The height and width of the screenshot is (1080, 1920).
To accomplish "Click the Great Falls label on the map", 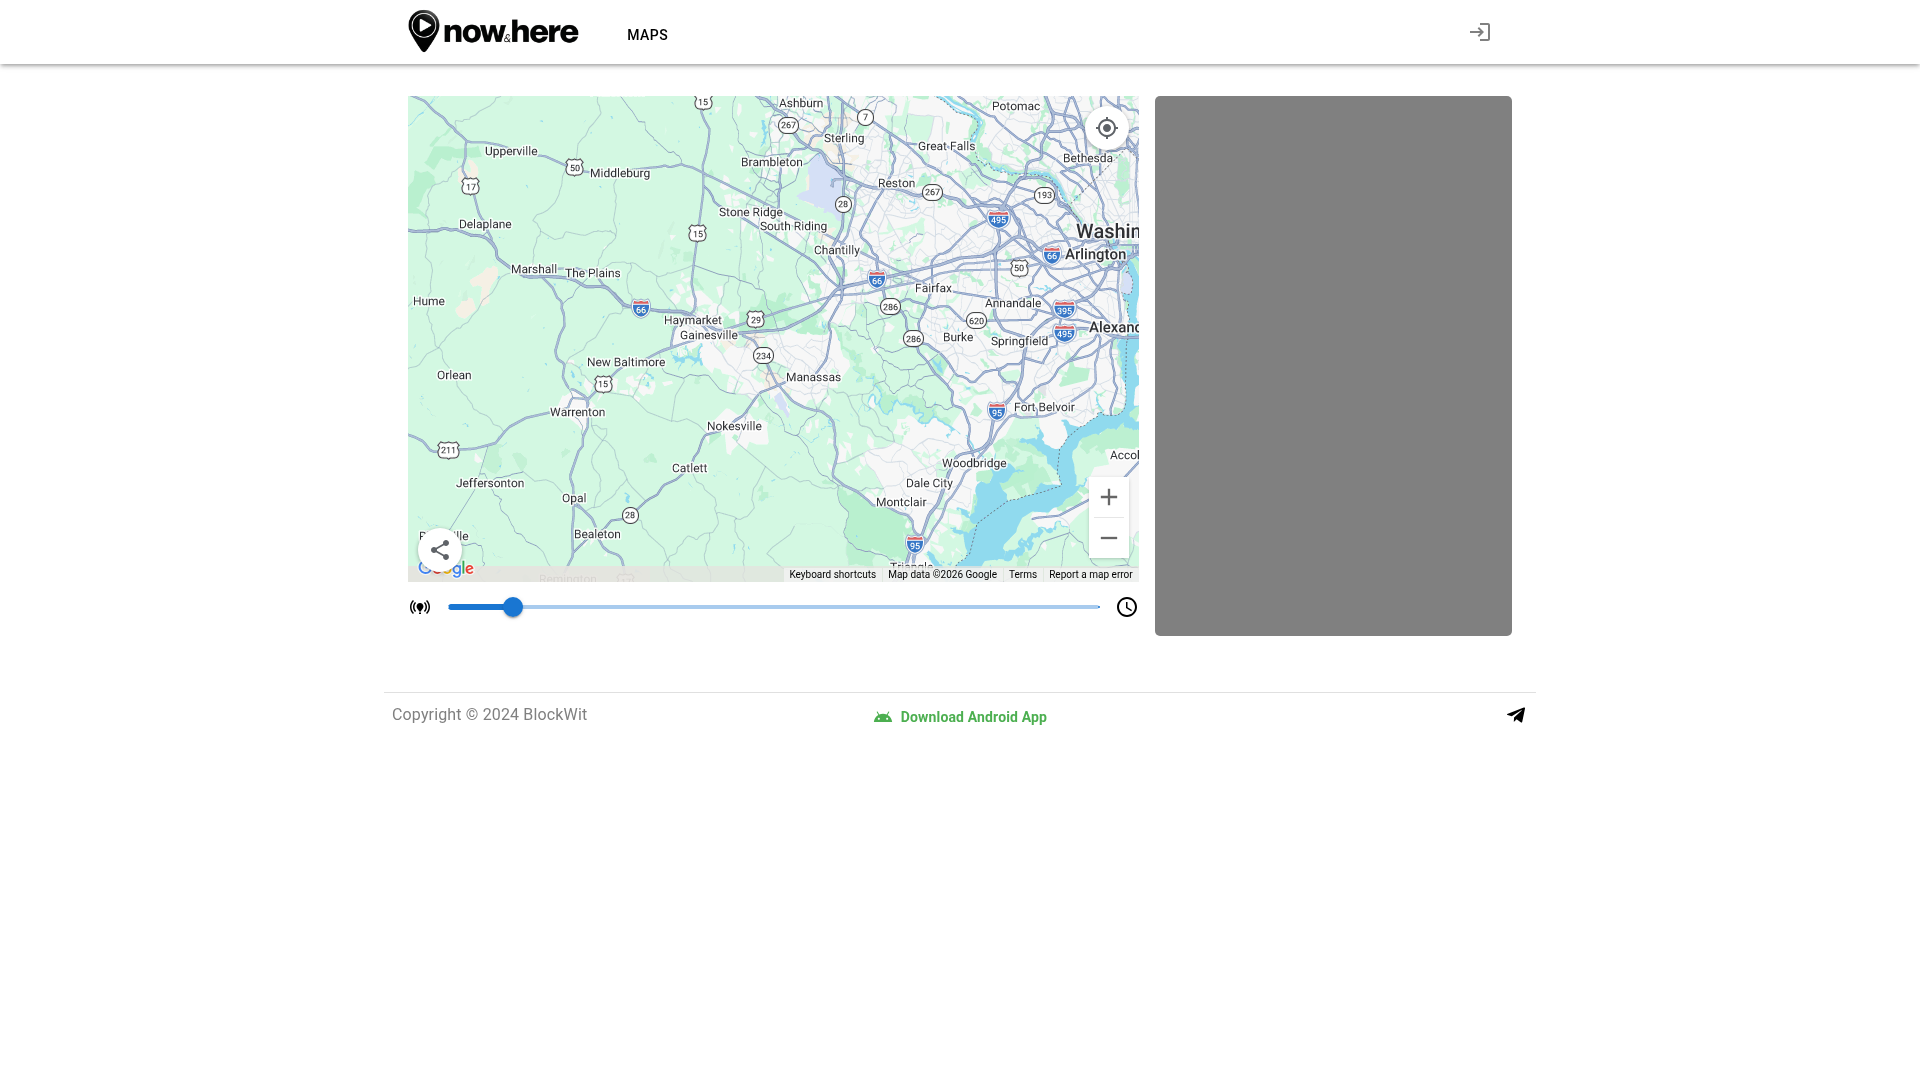I will (946, 146).
